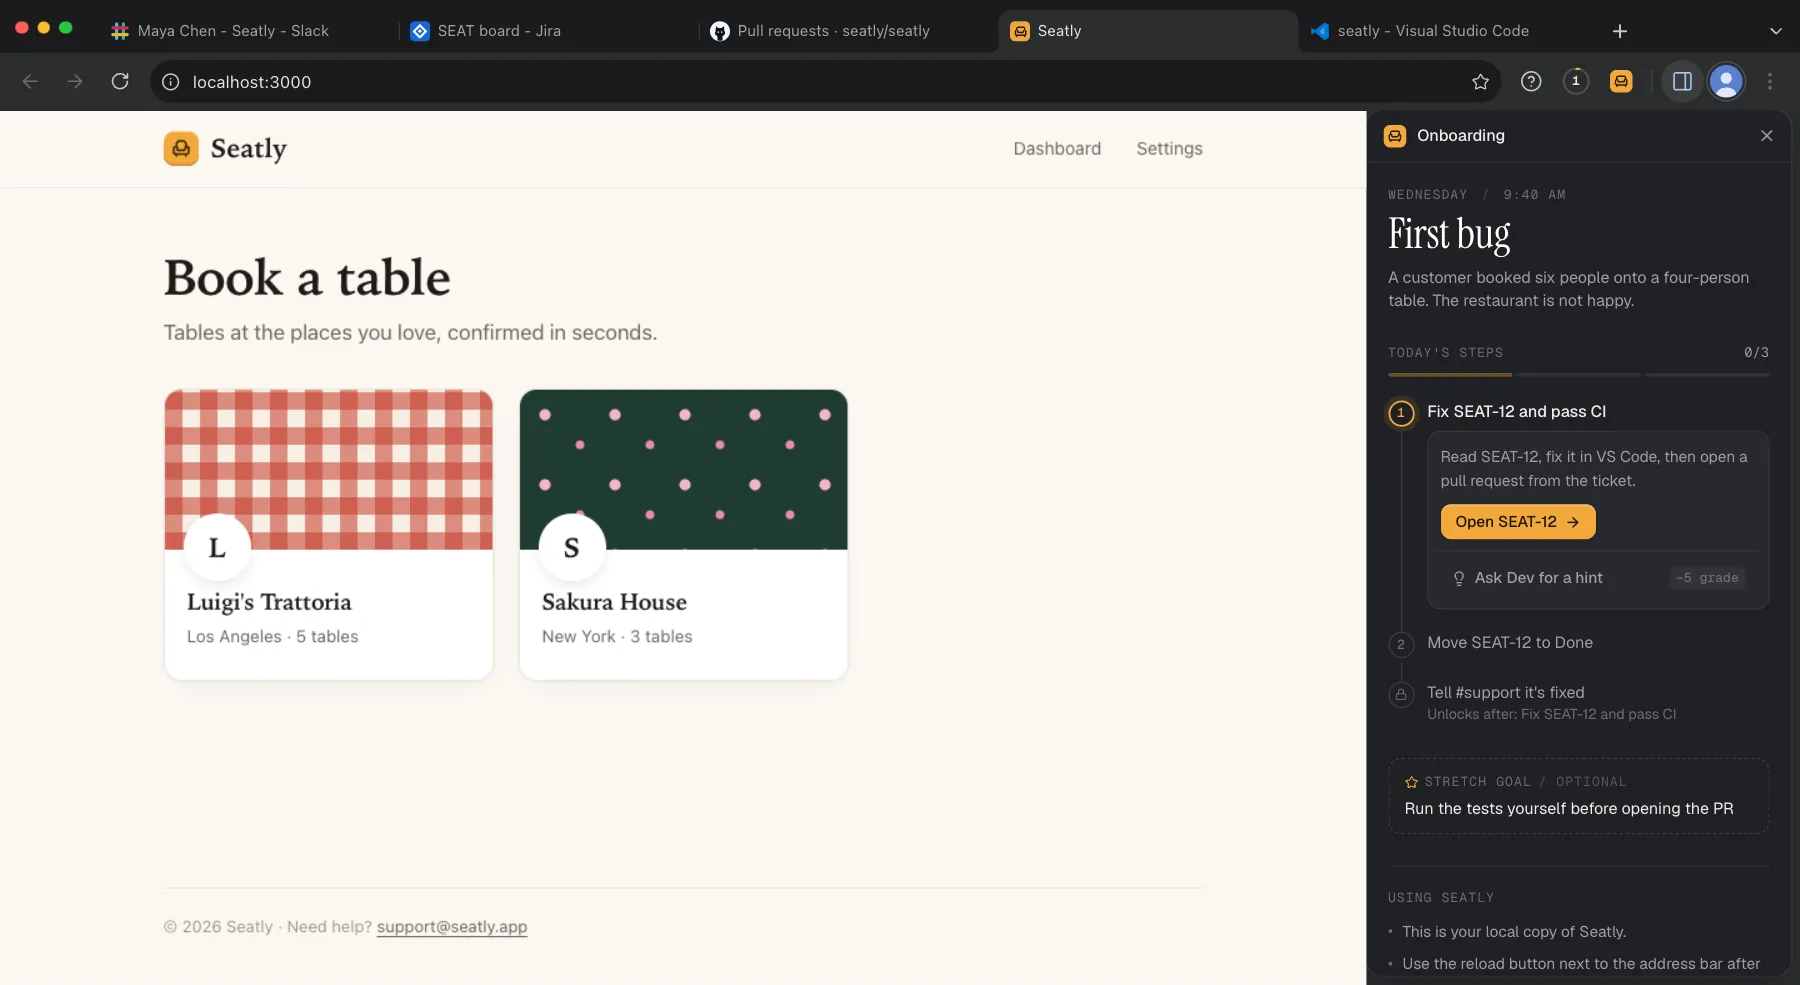Focus the localhost:3000 address bar
This screenshot has width=1800, height=985.
point(825,82)
